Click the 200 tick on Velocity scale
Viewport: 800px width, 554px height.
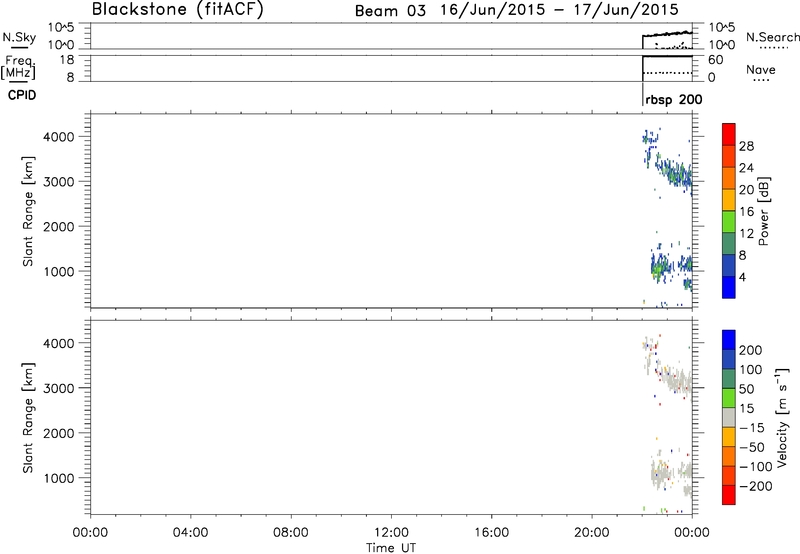[751, 350]
